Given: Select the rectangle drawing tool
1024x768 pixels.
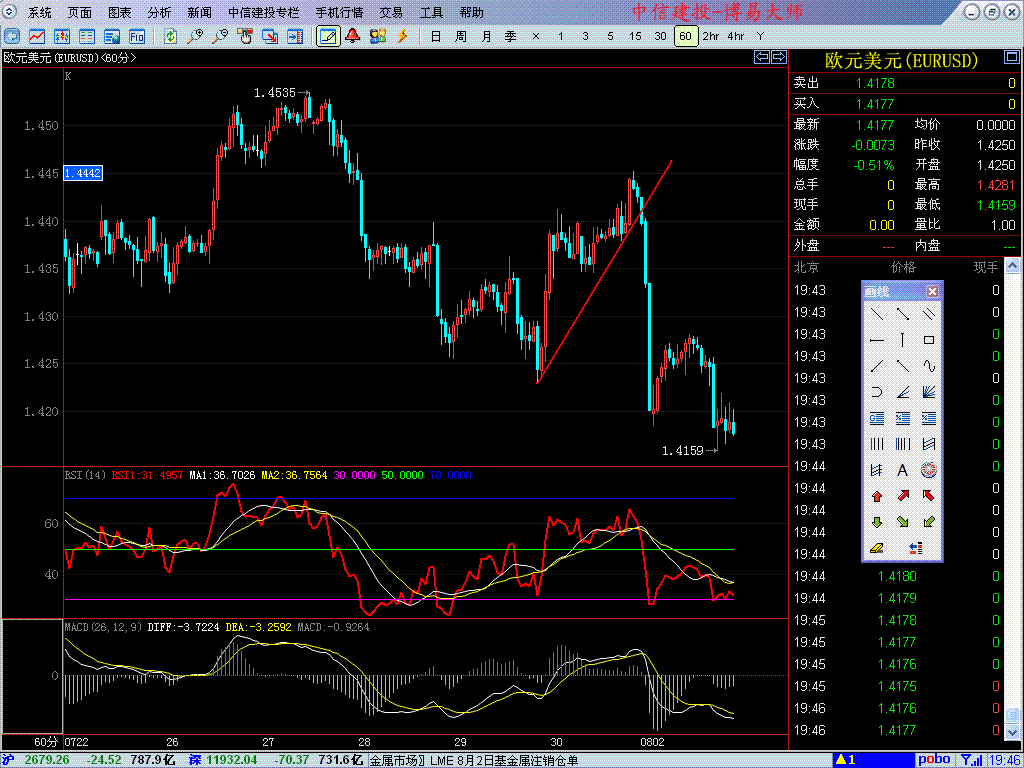Looking at the screenshot, I should pyautogui.click(x=929, y=340).
